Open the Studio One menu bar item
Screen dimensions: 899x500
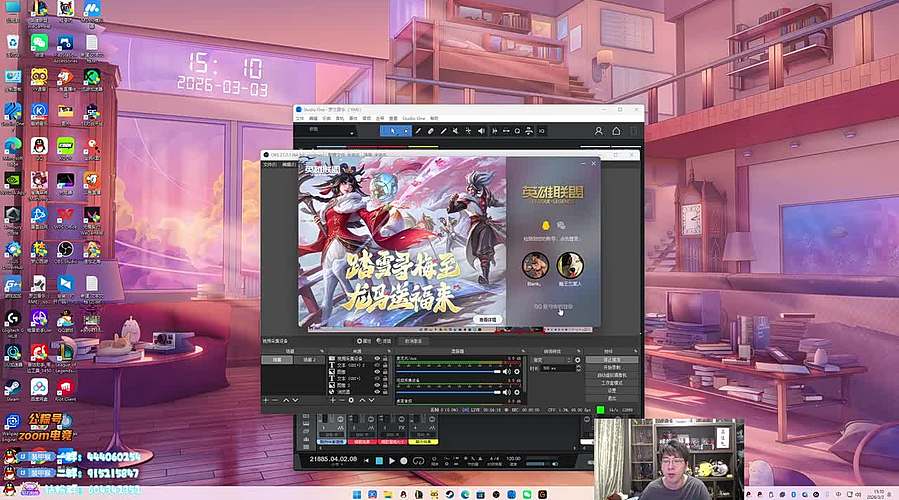(414, 118)
